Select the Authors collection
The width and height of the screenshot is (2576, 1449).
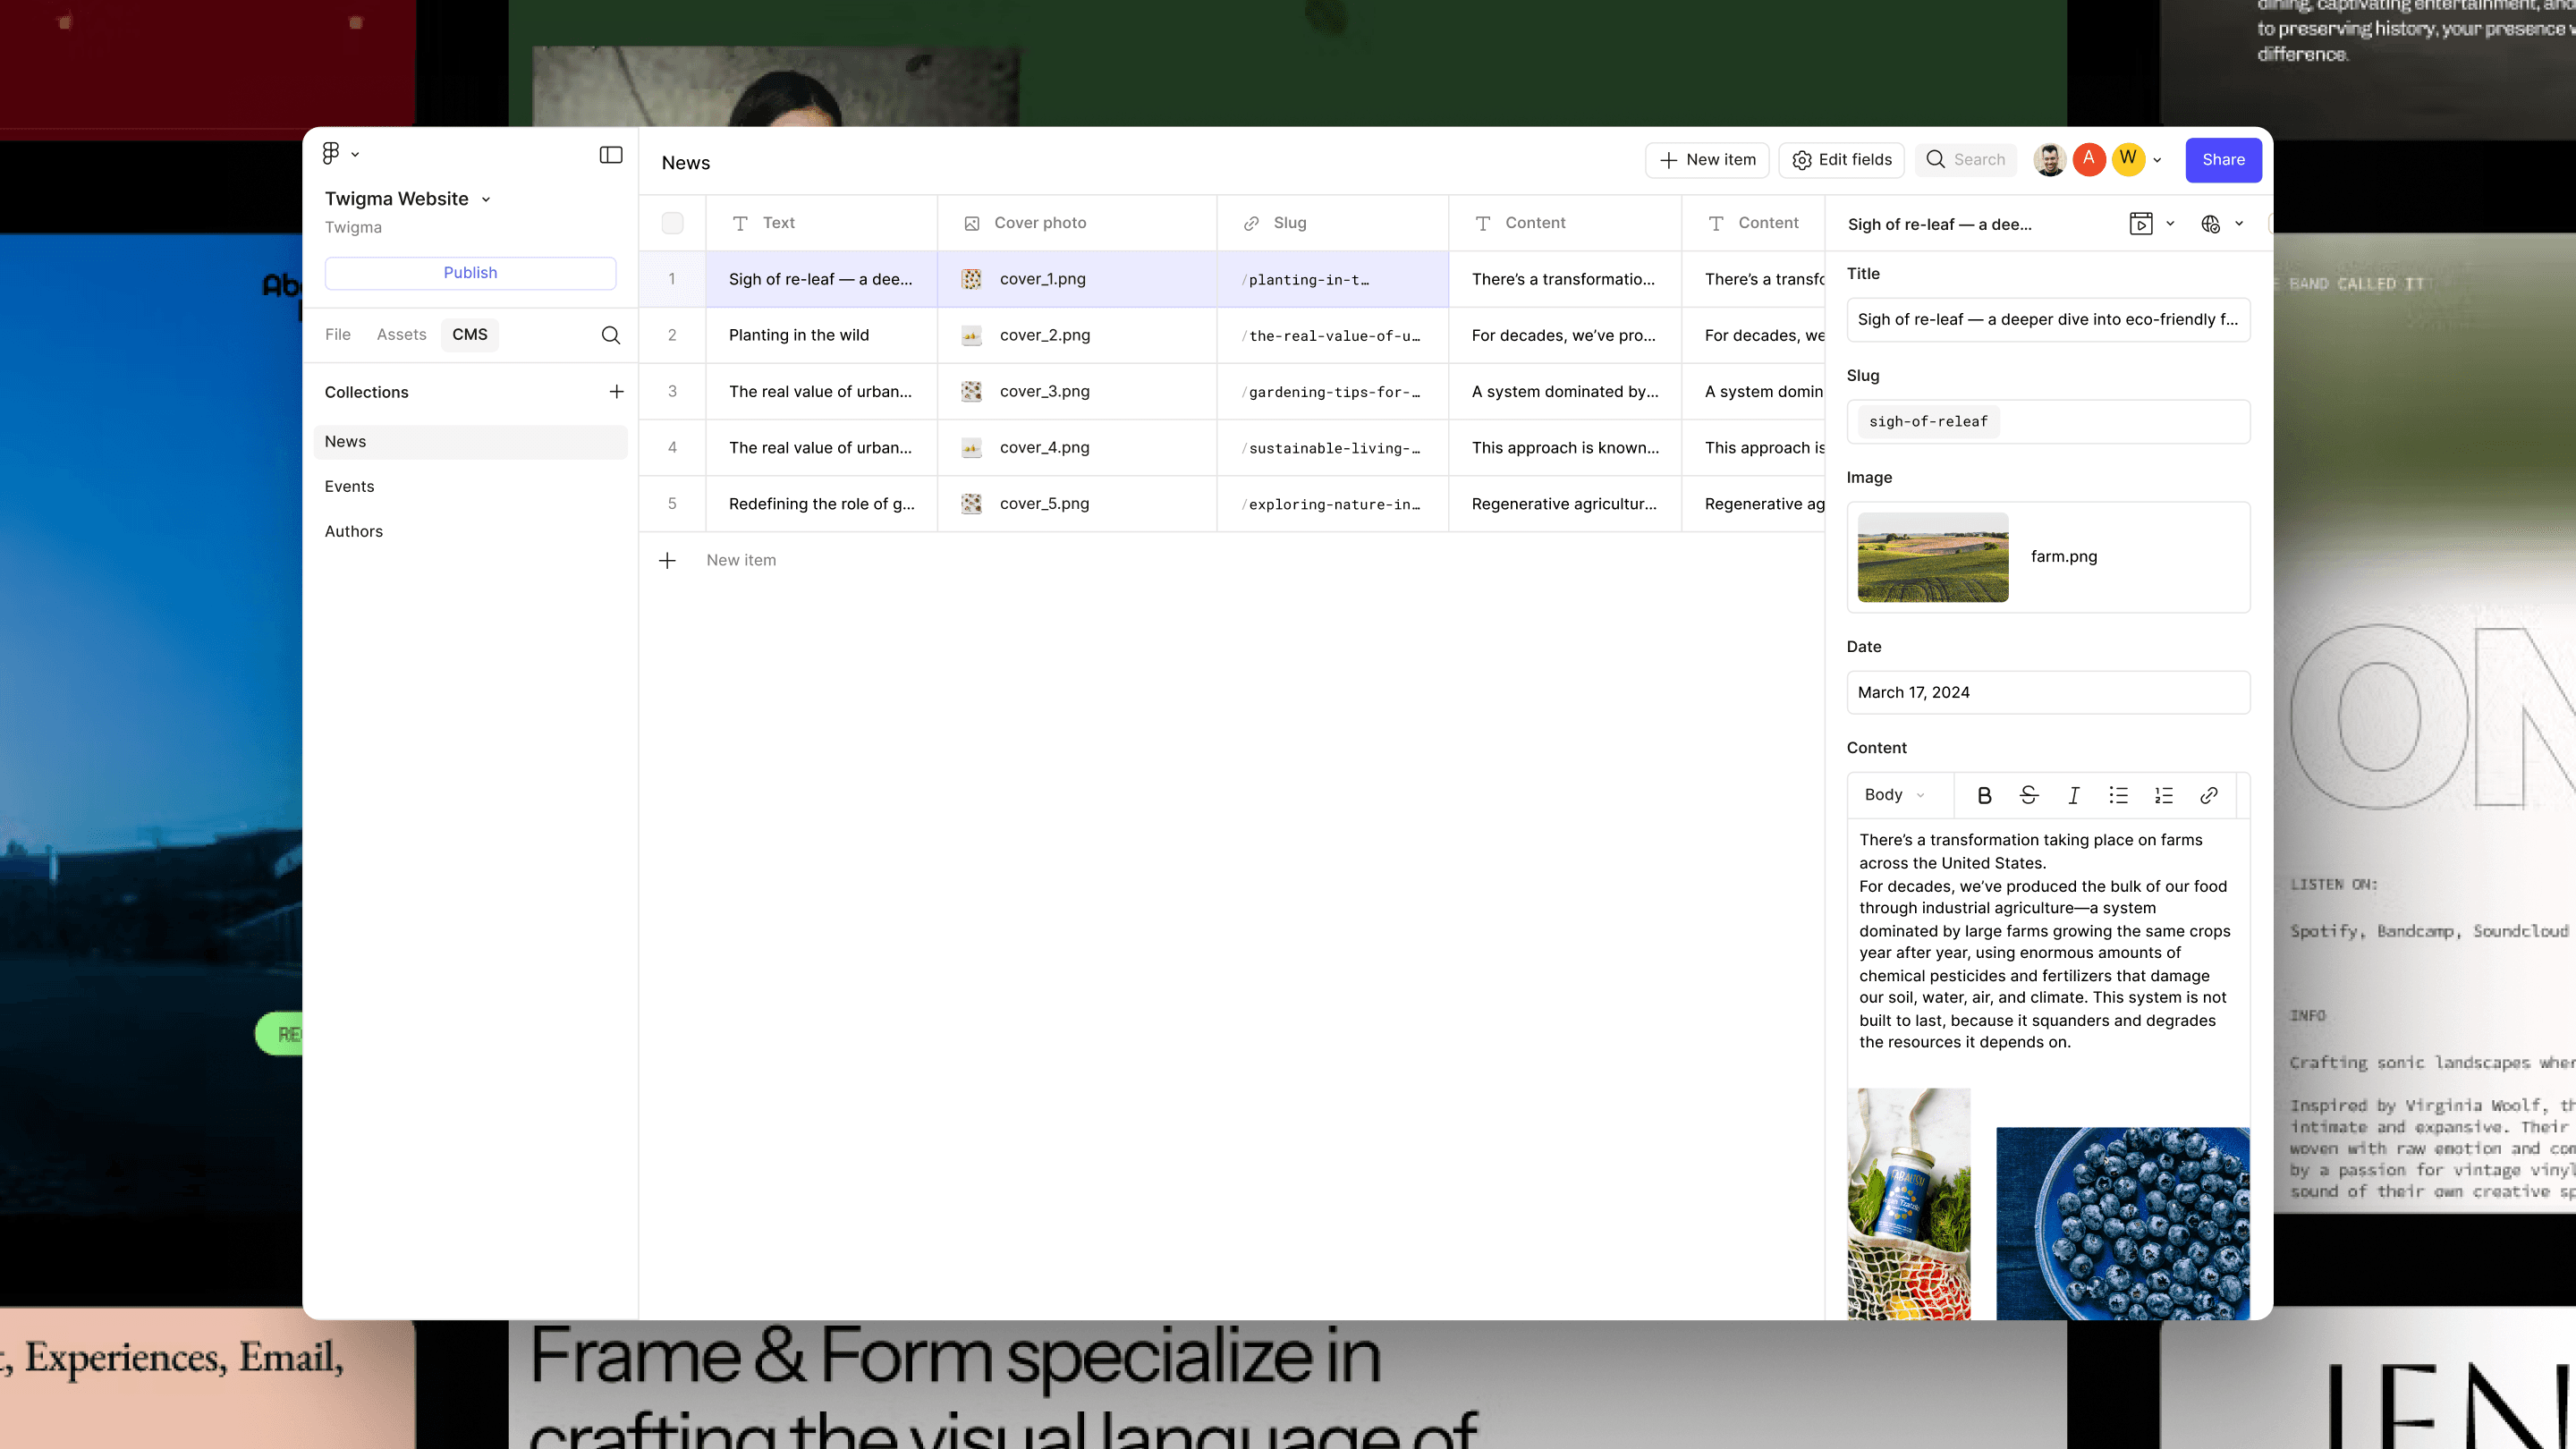(x=470, y=532)
